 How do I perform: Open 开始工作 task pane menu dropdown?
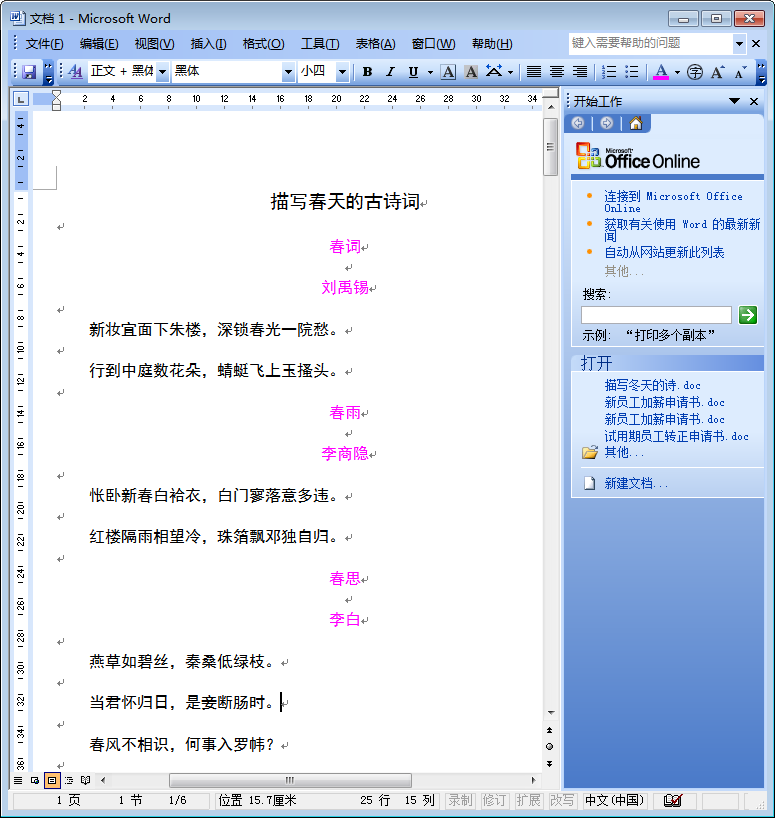735,101
